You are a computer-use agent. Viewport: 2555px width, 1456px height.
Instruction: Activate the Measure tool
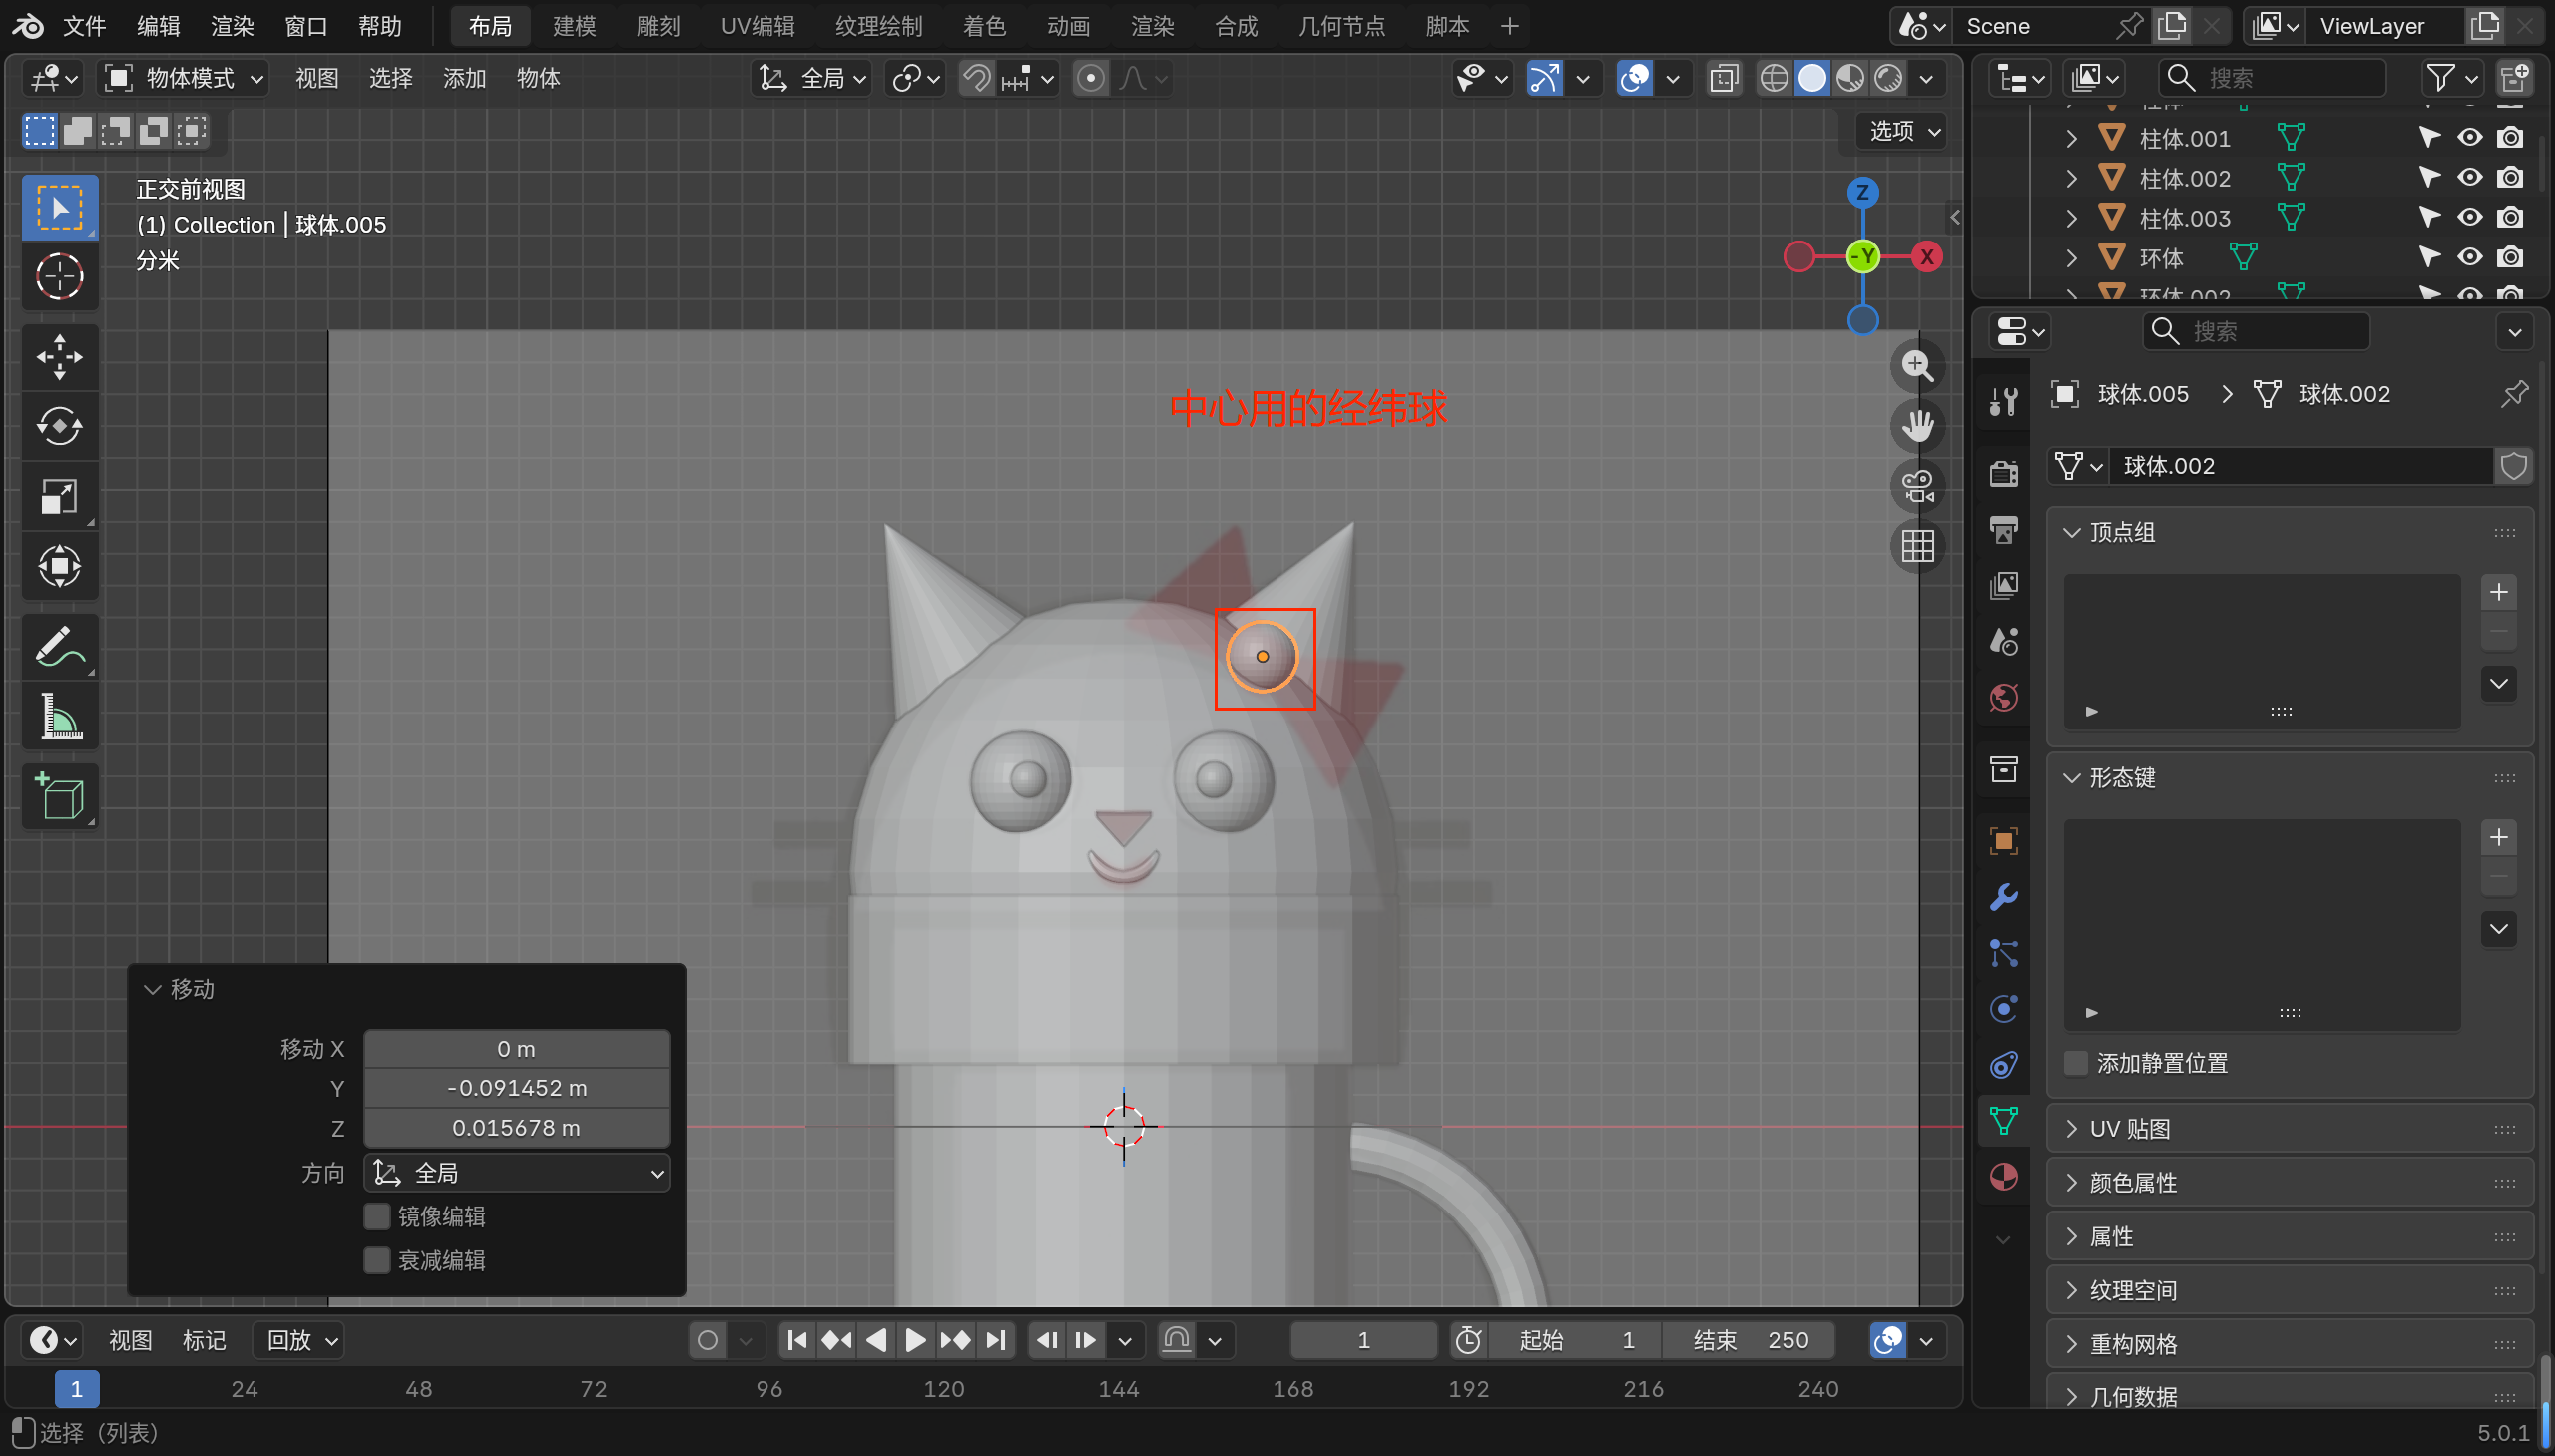pyautogui.click(x=59, y=716)
